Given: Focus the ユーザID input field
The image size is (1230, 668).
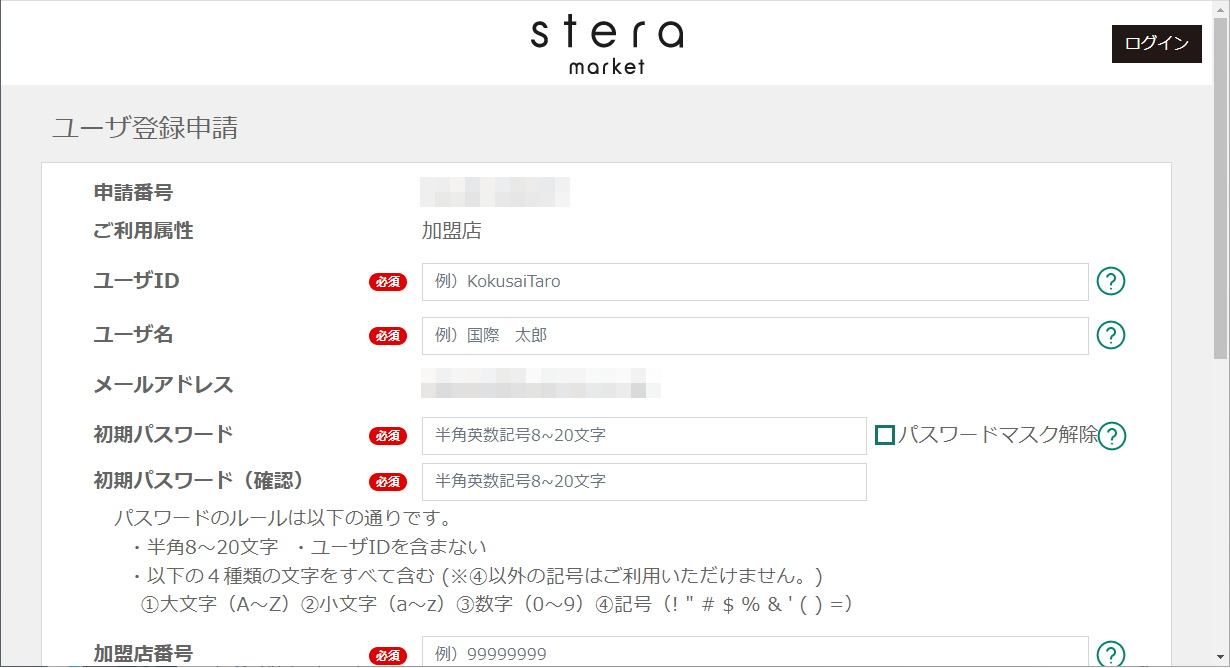Looking at the screenshot, I should (755, 282).
